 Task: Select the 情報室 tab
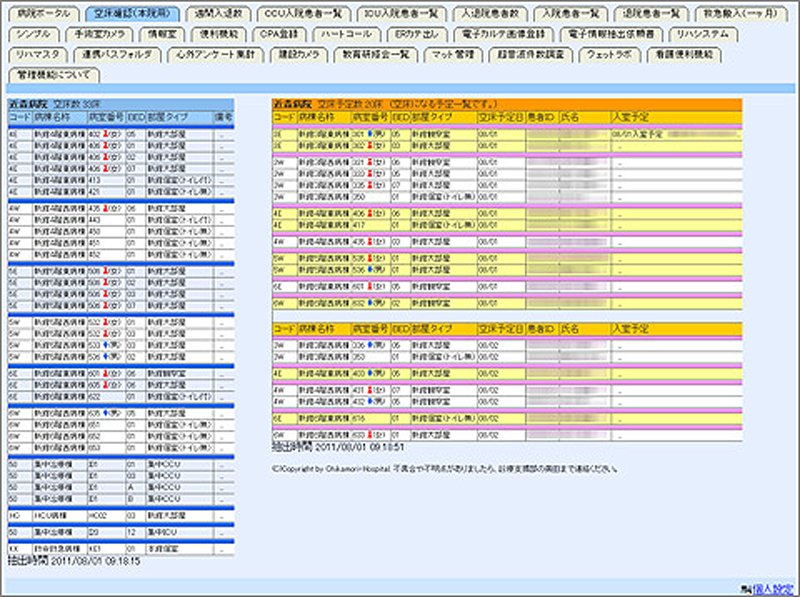162,34
